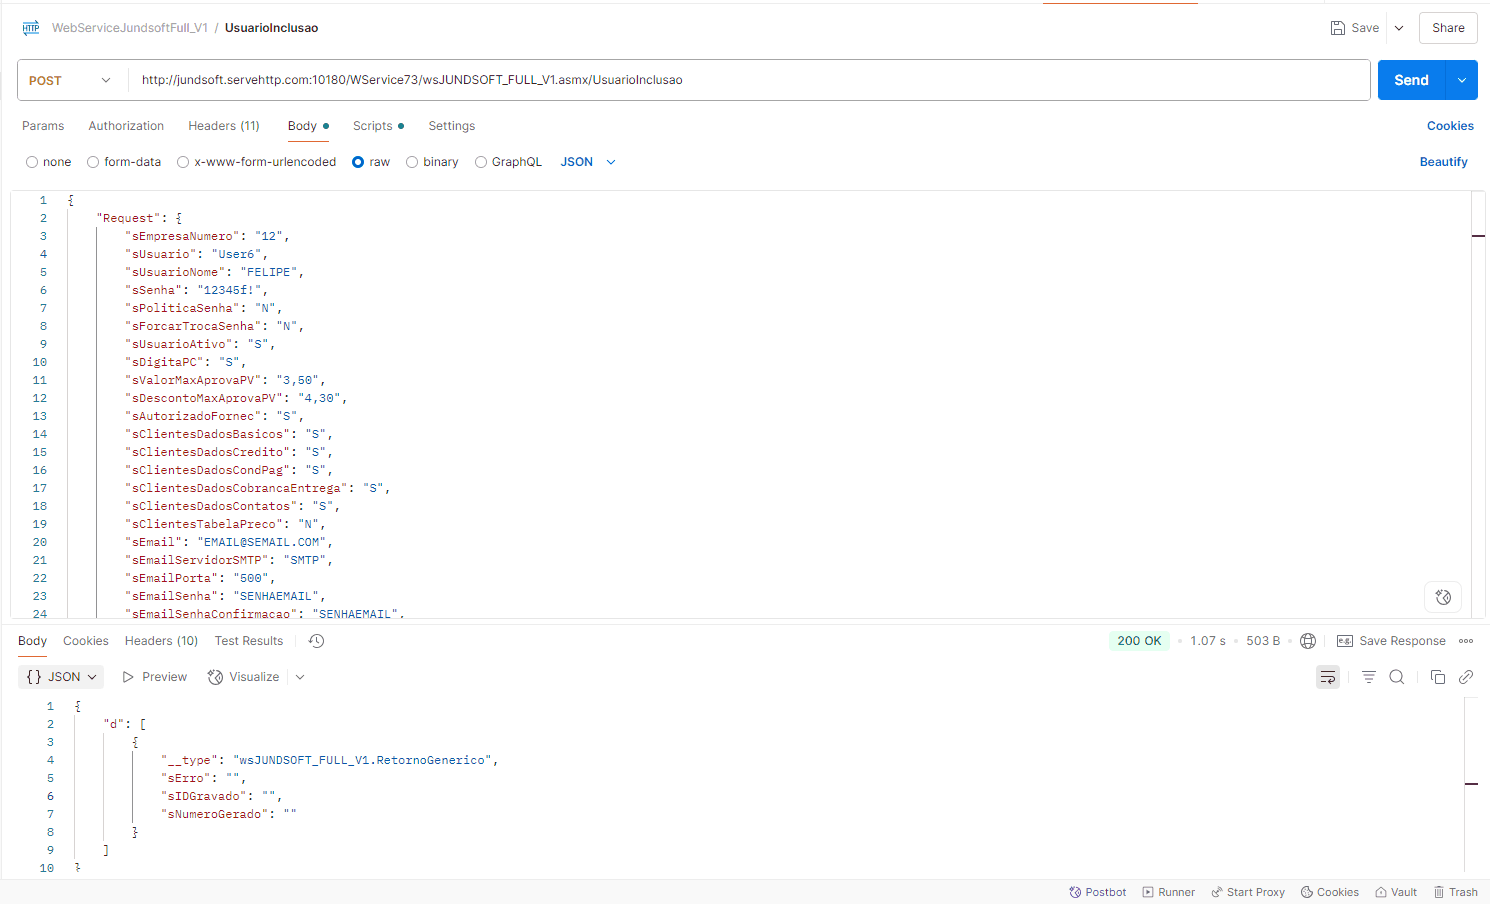1490x904 pixels.
Task: Open the Trash in status bar
Action: pyautogui.click(x=1455, y=892)
